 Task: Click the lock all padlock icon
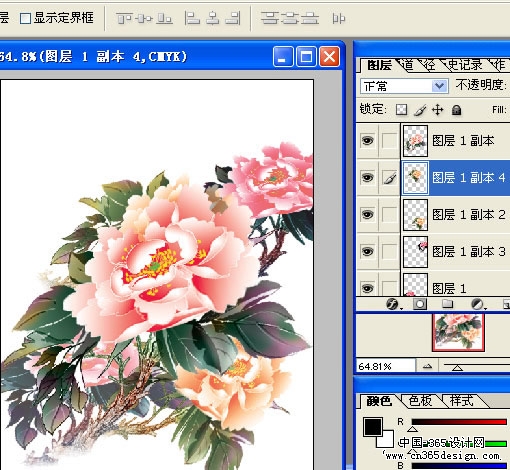[x=456, y=110]
